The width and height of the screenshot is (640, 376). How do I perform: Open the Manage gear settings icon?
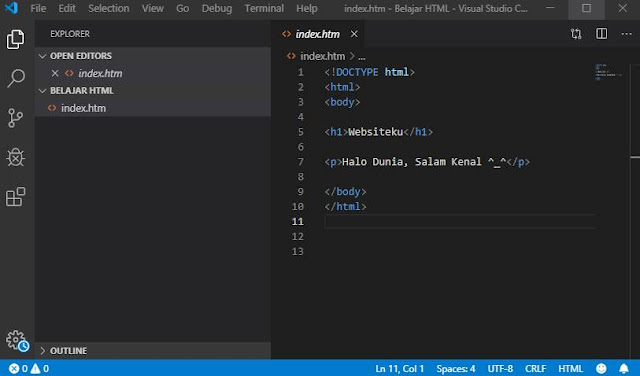click(x=16, y=340)
